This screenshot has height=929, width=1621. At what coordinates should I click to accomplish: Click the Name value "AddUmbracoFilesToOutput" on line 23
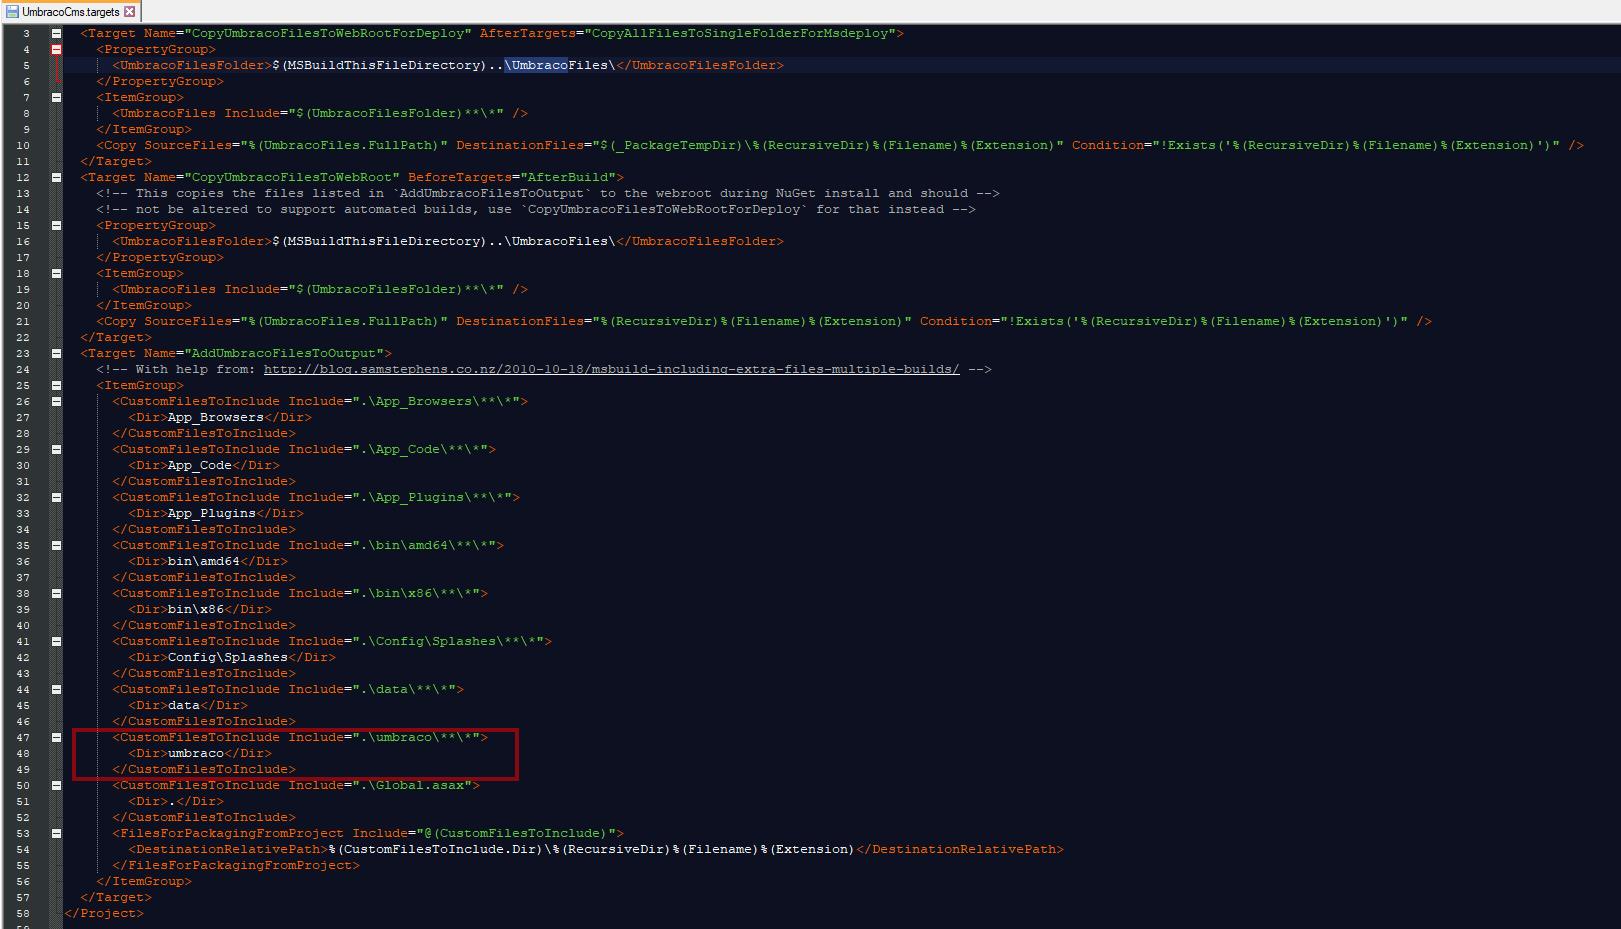tap(284, 353)
